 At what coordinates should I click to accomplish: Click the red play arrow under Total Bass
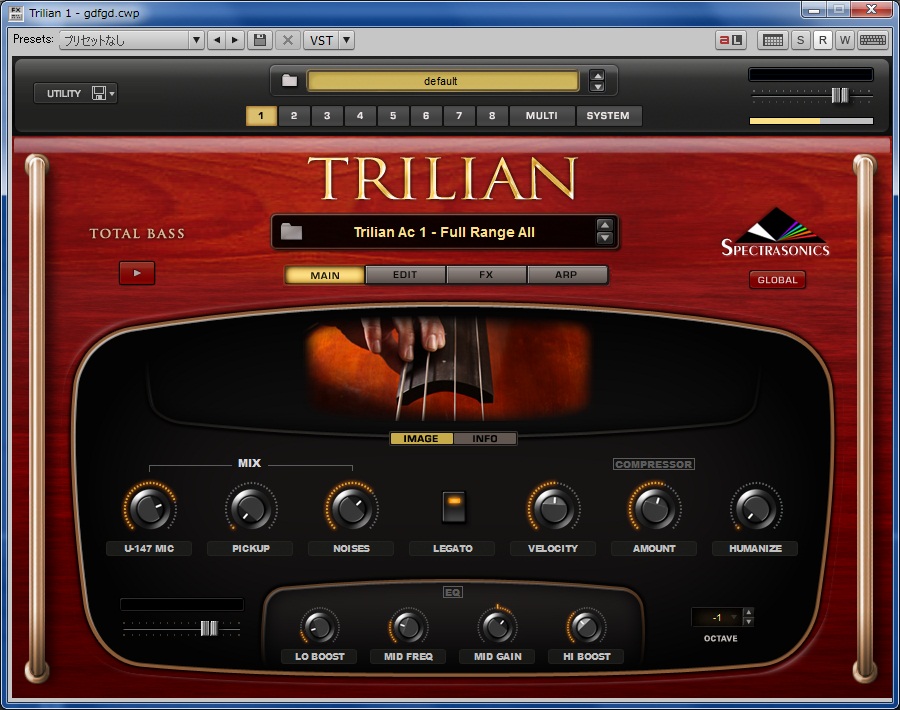pyautogui.click(x=137, y=273)
